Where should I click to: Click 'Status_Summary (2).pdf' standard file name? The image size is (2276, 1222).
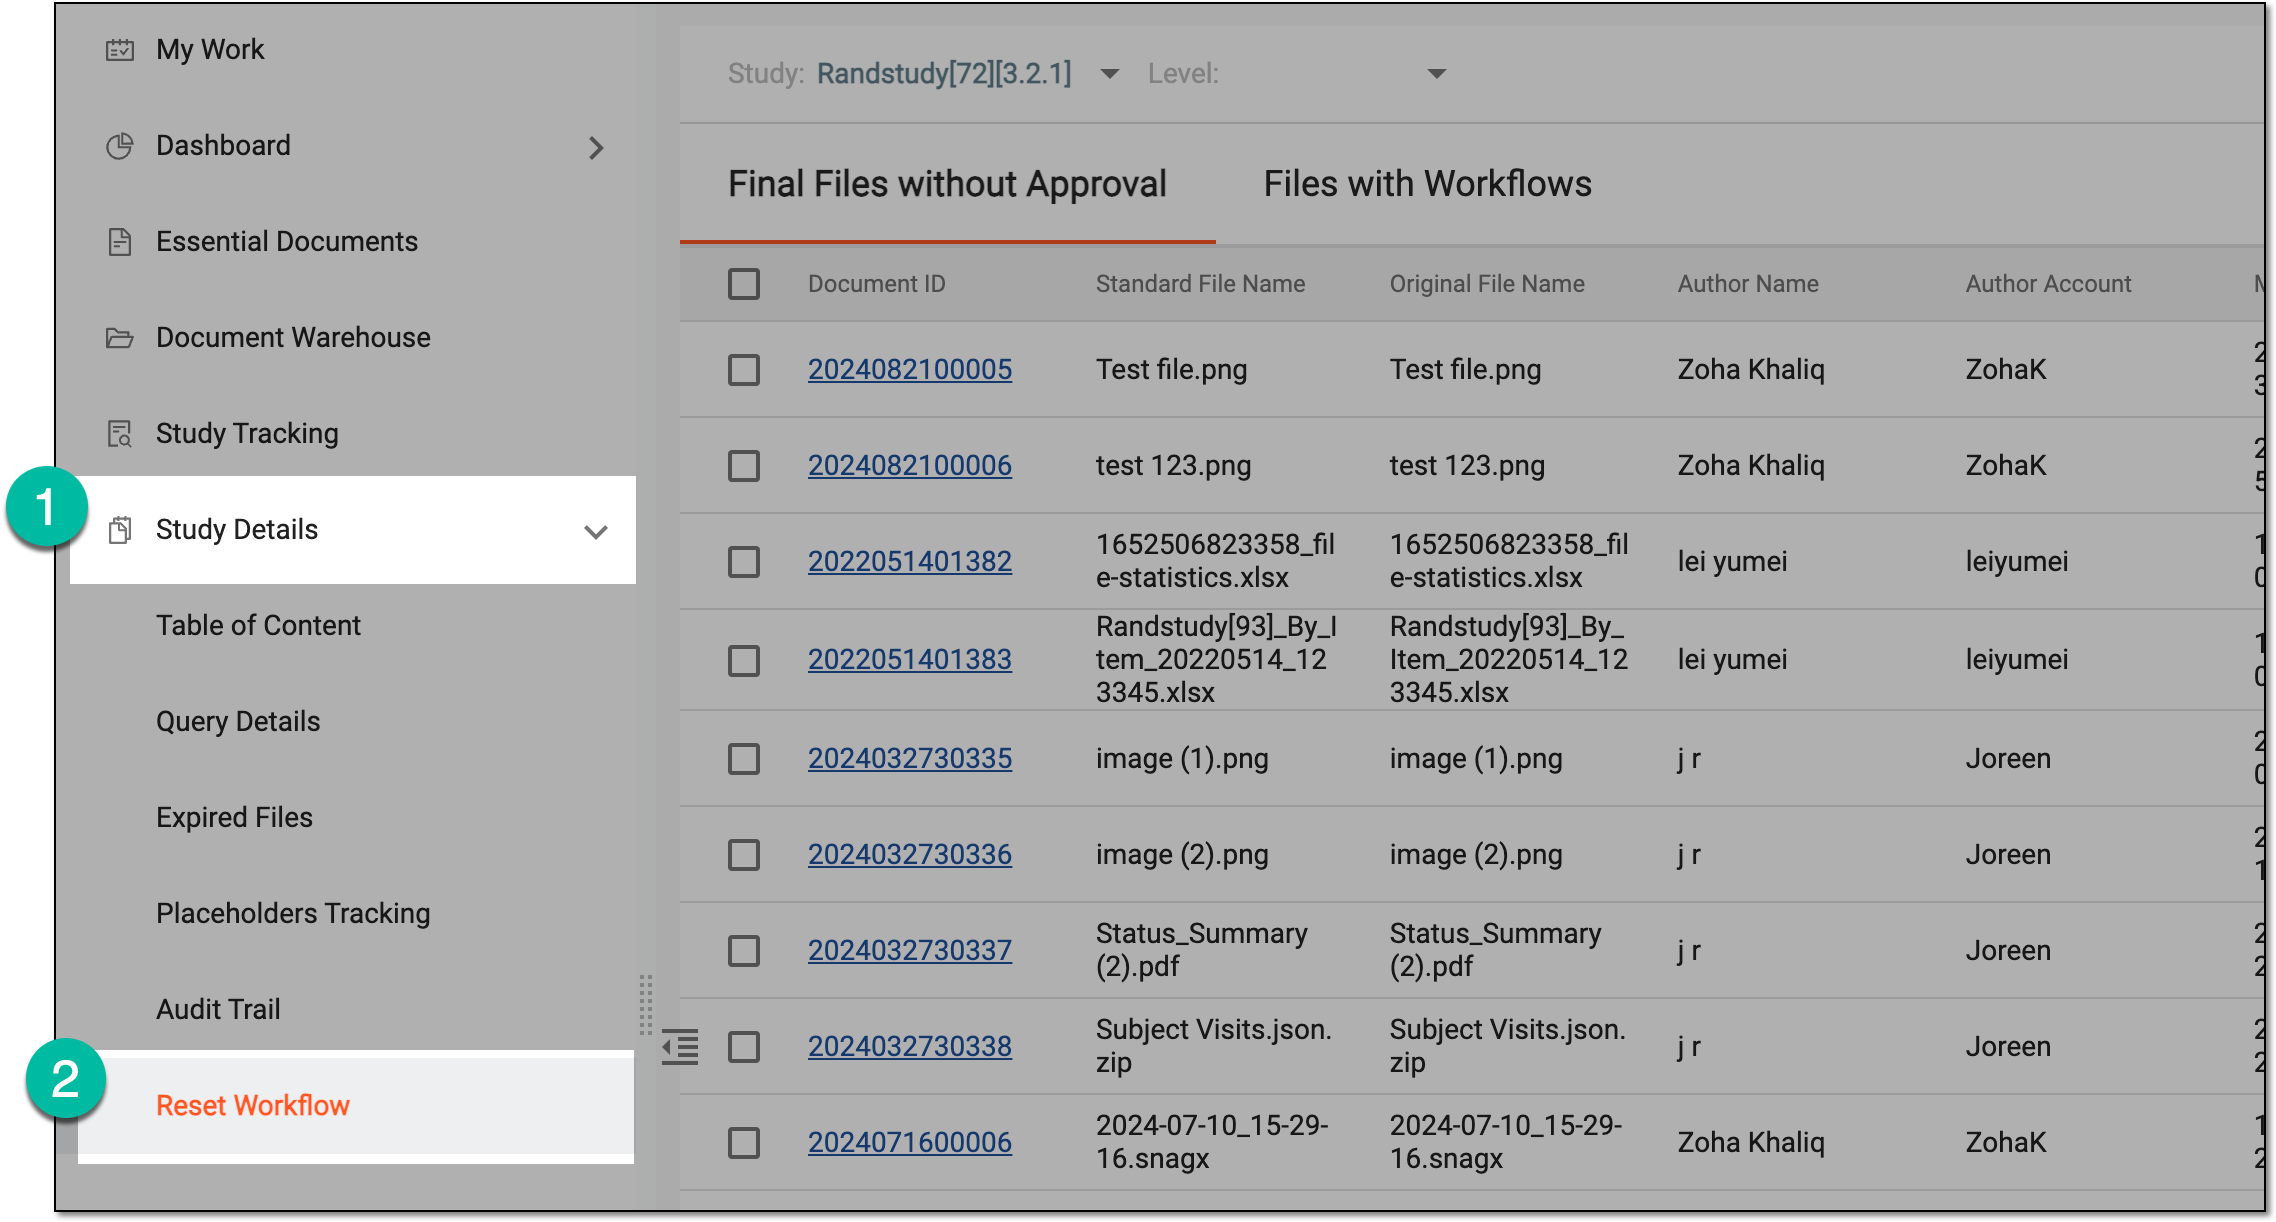point(1202,950)
